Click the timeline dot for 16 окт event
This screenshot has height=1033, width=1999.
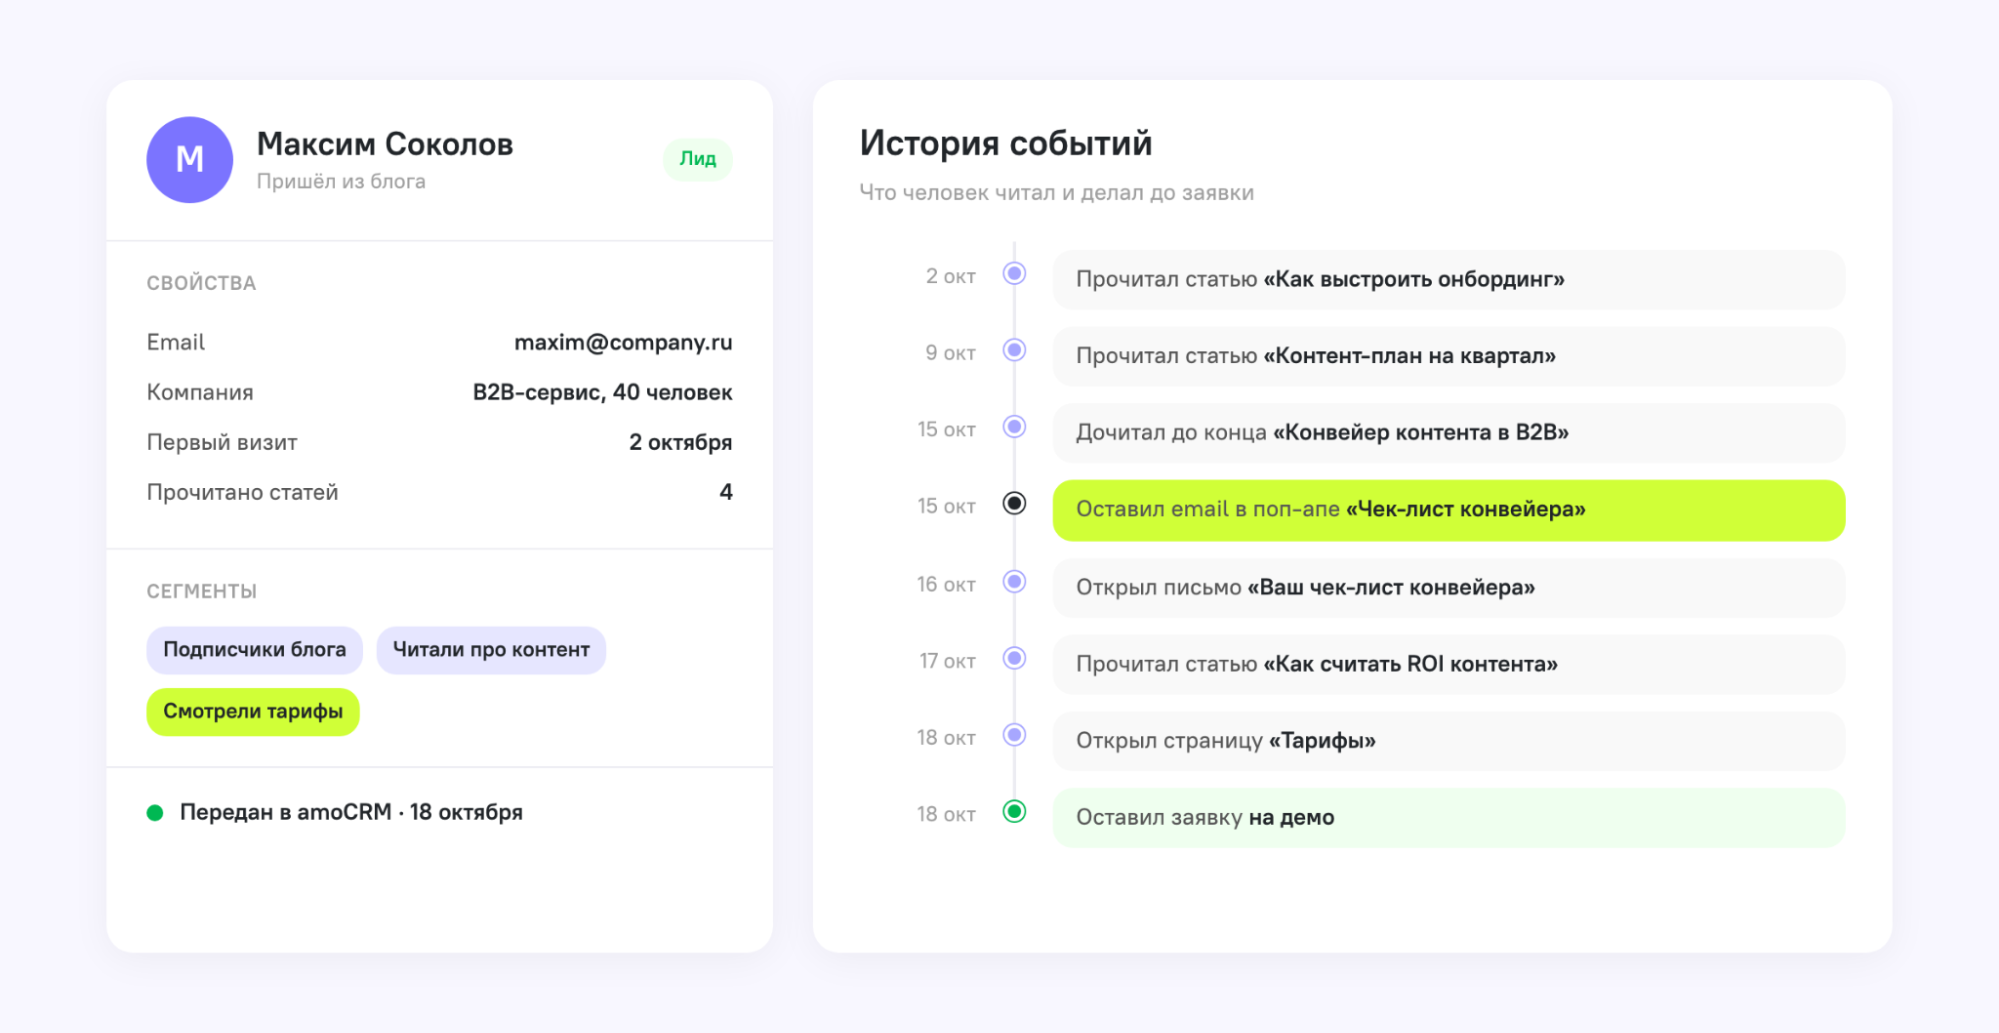pyautogui.click(x=1014, y=582)
